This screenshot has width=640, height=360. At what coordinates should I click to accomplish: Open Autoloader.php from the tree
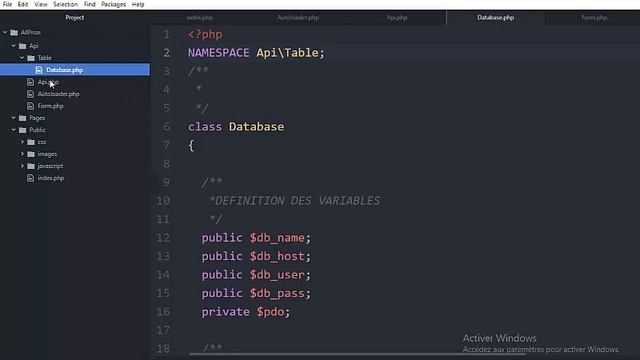point(58,94)
